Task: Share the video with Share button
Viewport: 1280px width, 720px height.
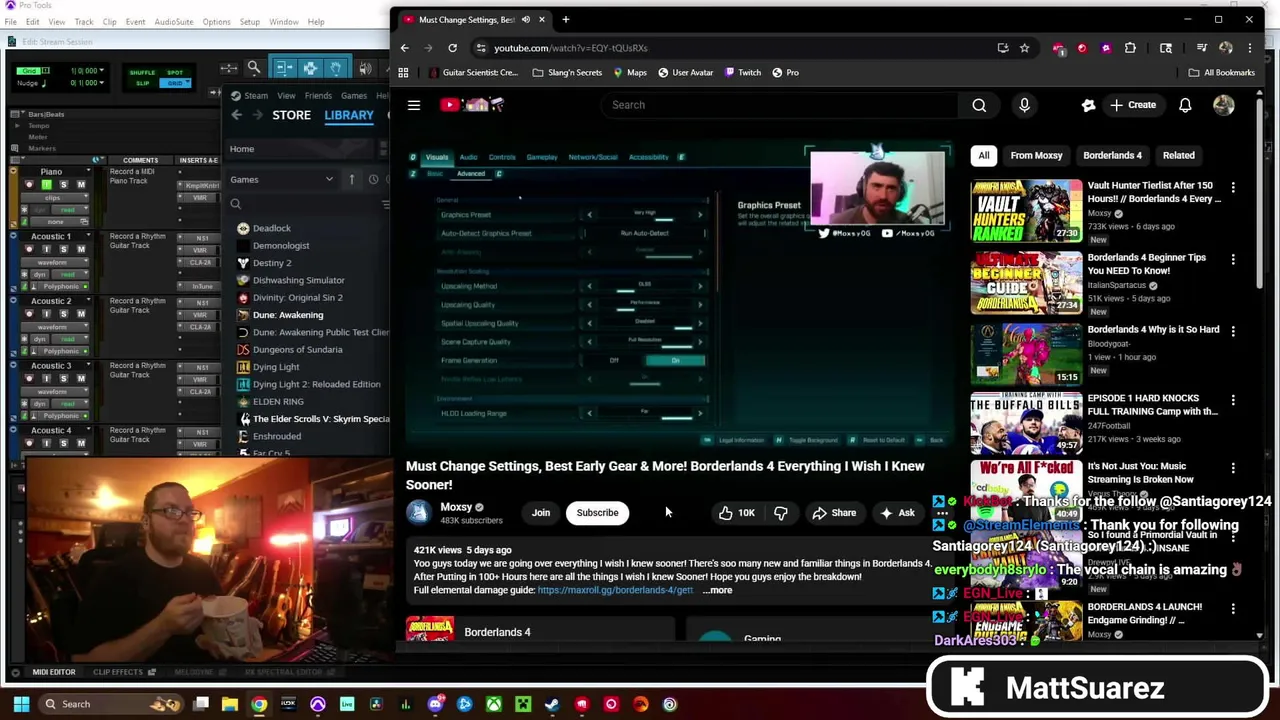Action: (x=834, y=513)
